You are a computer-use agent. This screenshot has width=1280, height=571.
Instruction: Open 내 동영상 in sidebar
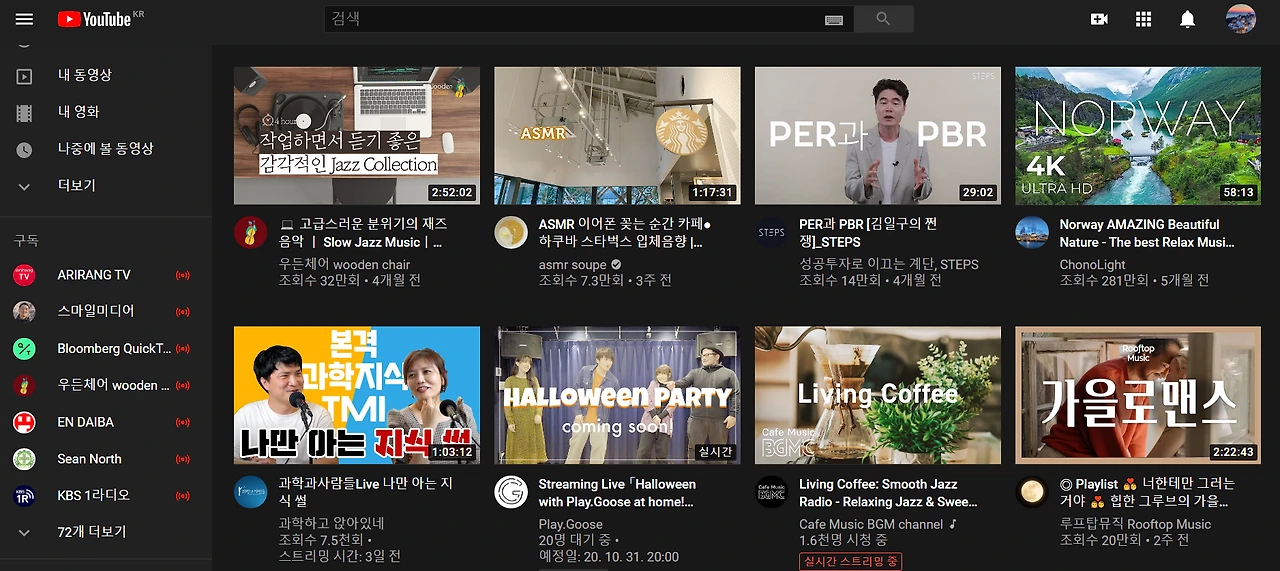(x=106, y=76)
